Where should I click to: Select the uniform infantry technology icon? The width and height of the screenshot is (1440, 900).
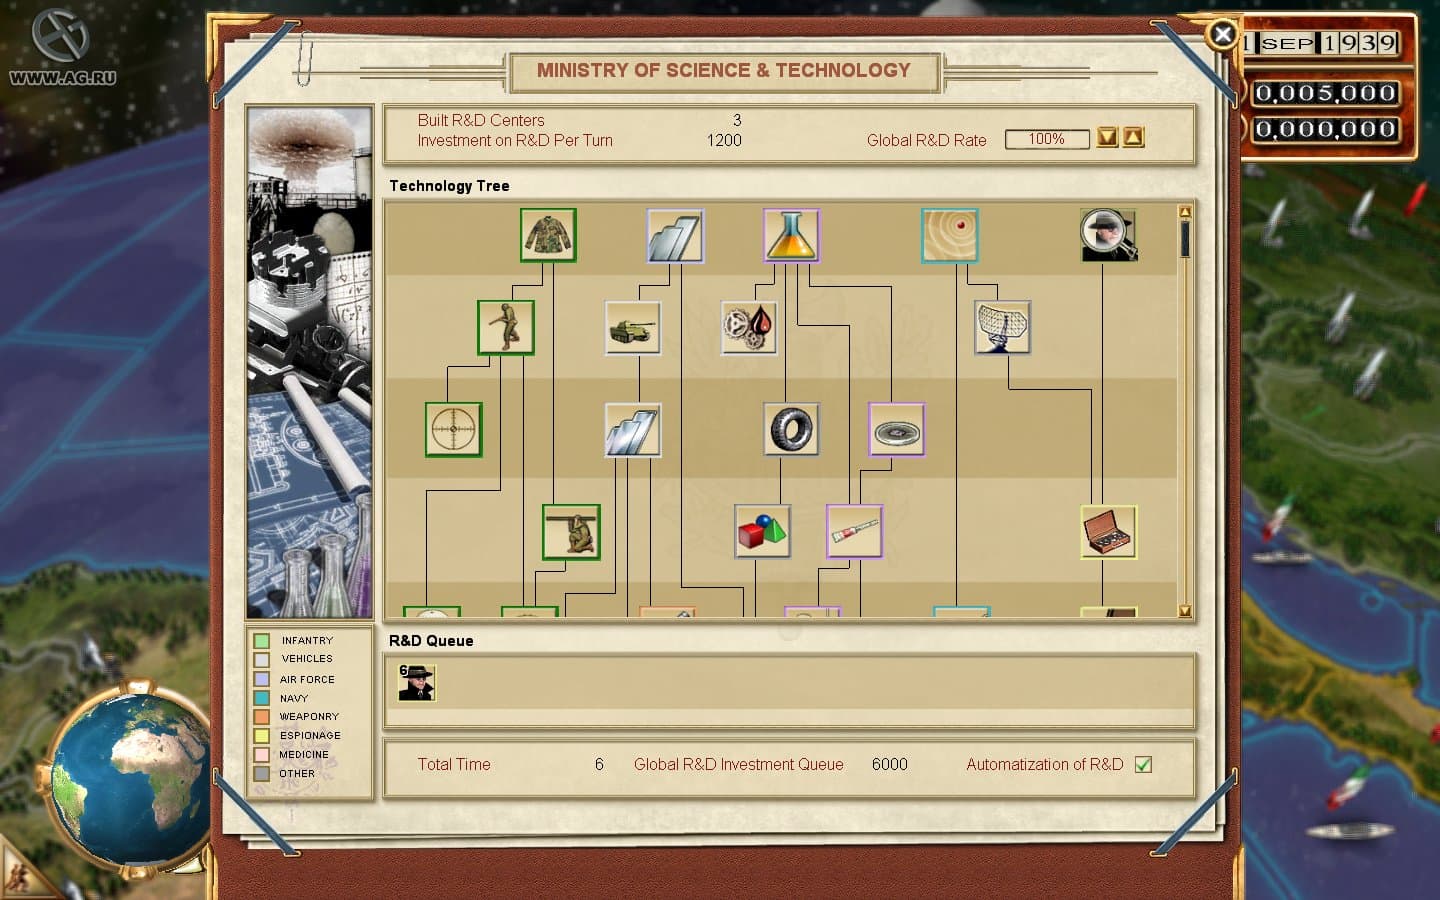548,234
